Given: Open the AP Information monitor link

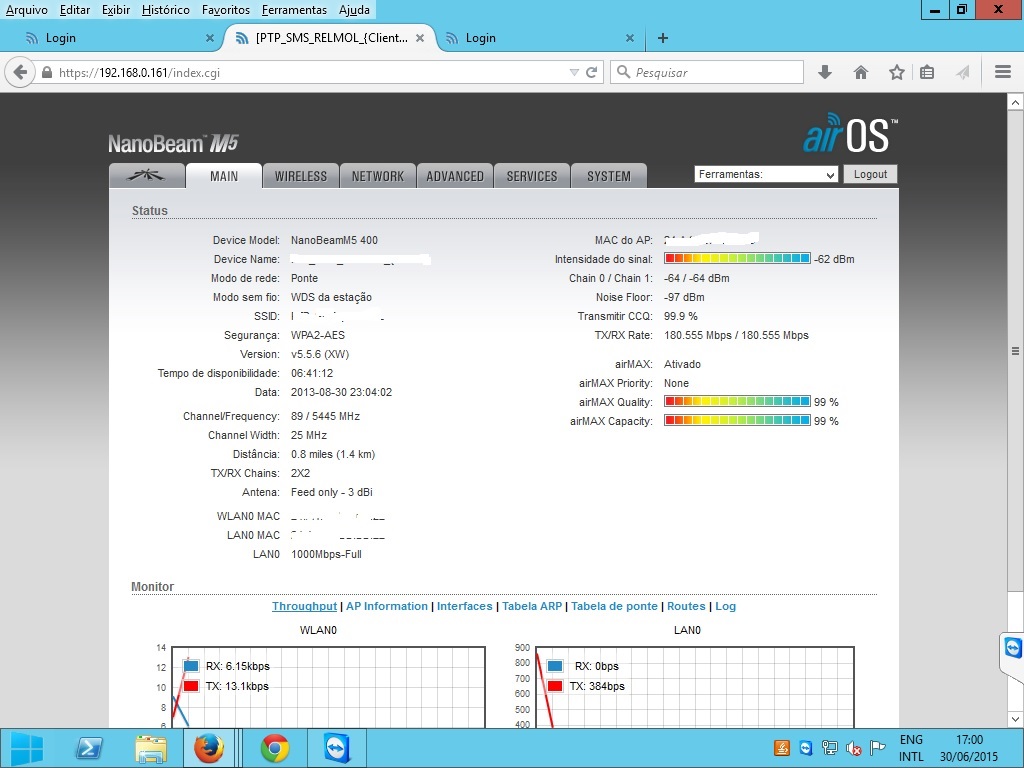Looking at the screenshot, I should pyautogui.click(x=386, y=606).
